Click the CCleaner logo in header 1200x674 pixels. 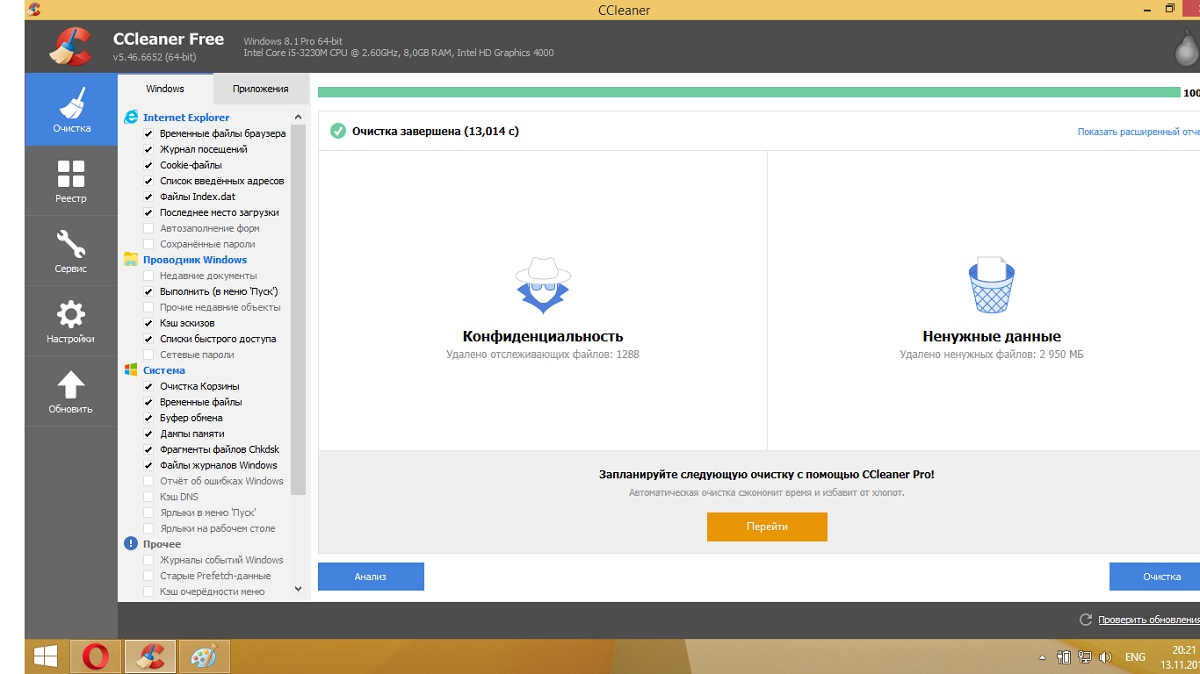pos(72,46)
